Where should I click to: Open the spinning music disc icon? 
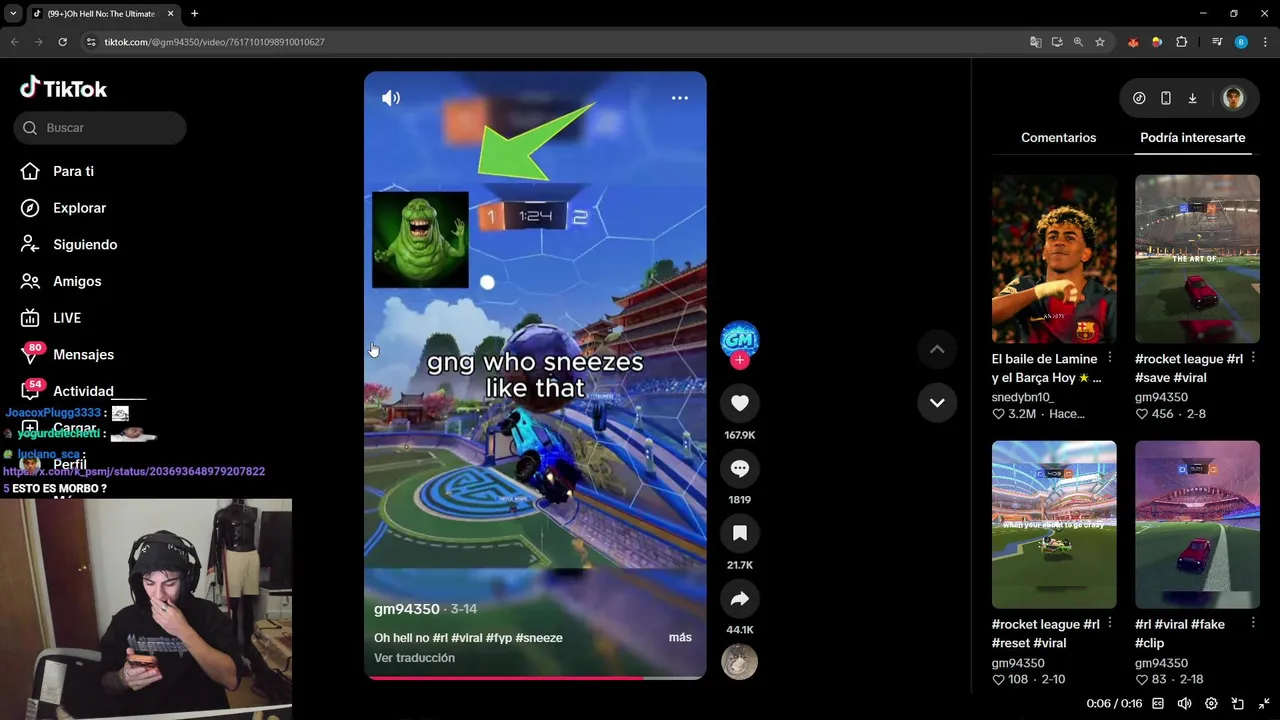[740, 662]
